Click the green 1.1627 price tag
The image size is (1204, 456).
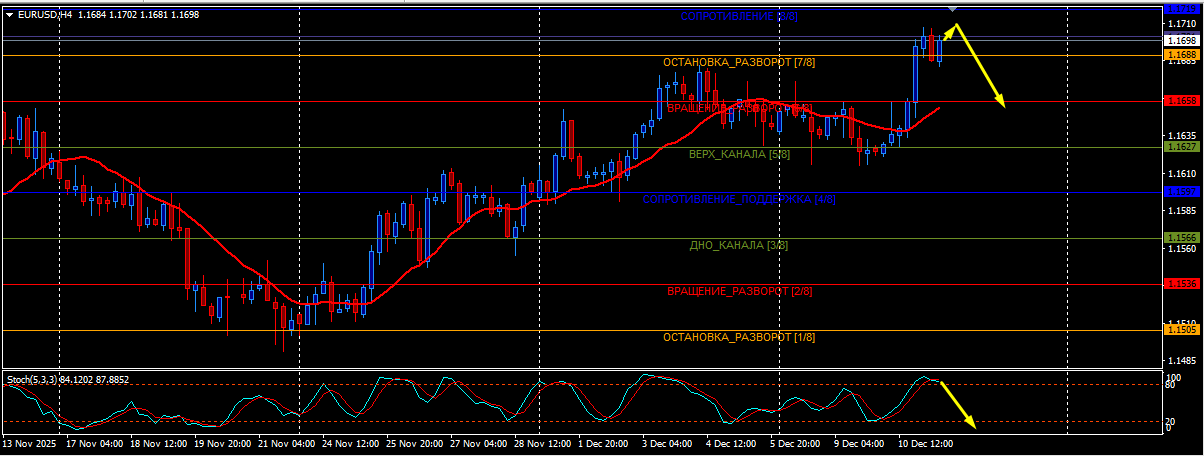click(x=1181, y=146)
